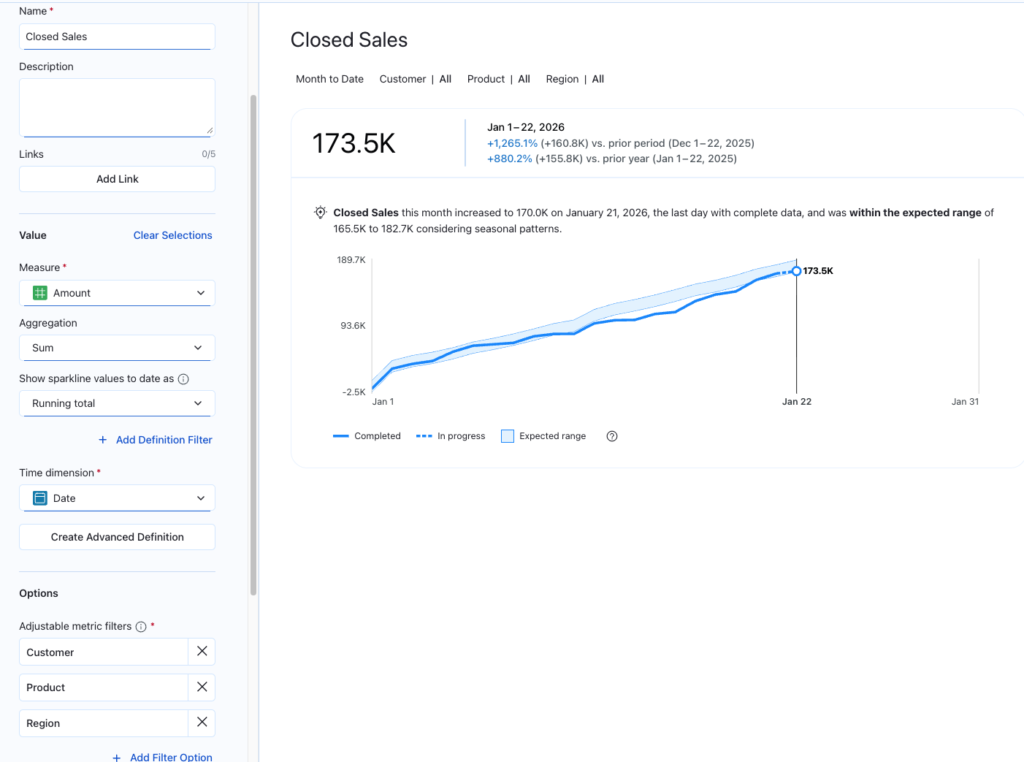Open the Customer All filter
This screenshot has height=762, width=1024.
pyautogui.click(x=415, y=79)
